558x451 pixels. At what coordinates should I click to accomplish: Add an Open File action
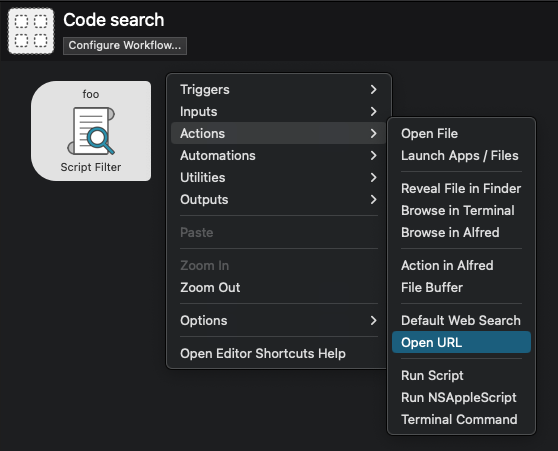coord(461,133)
